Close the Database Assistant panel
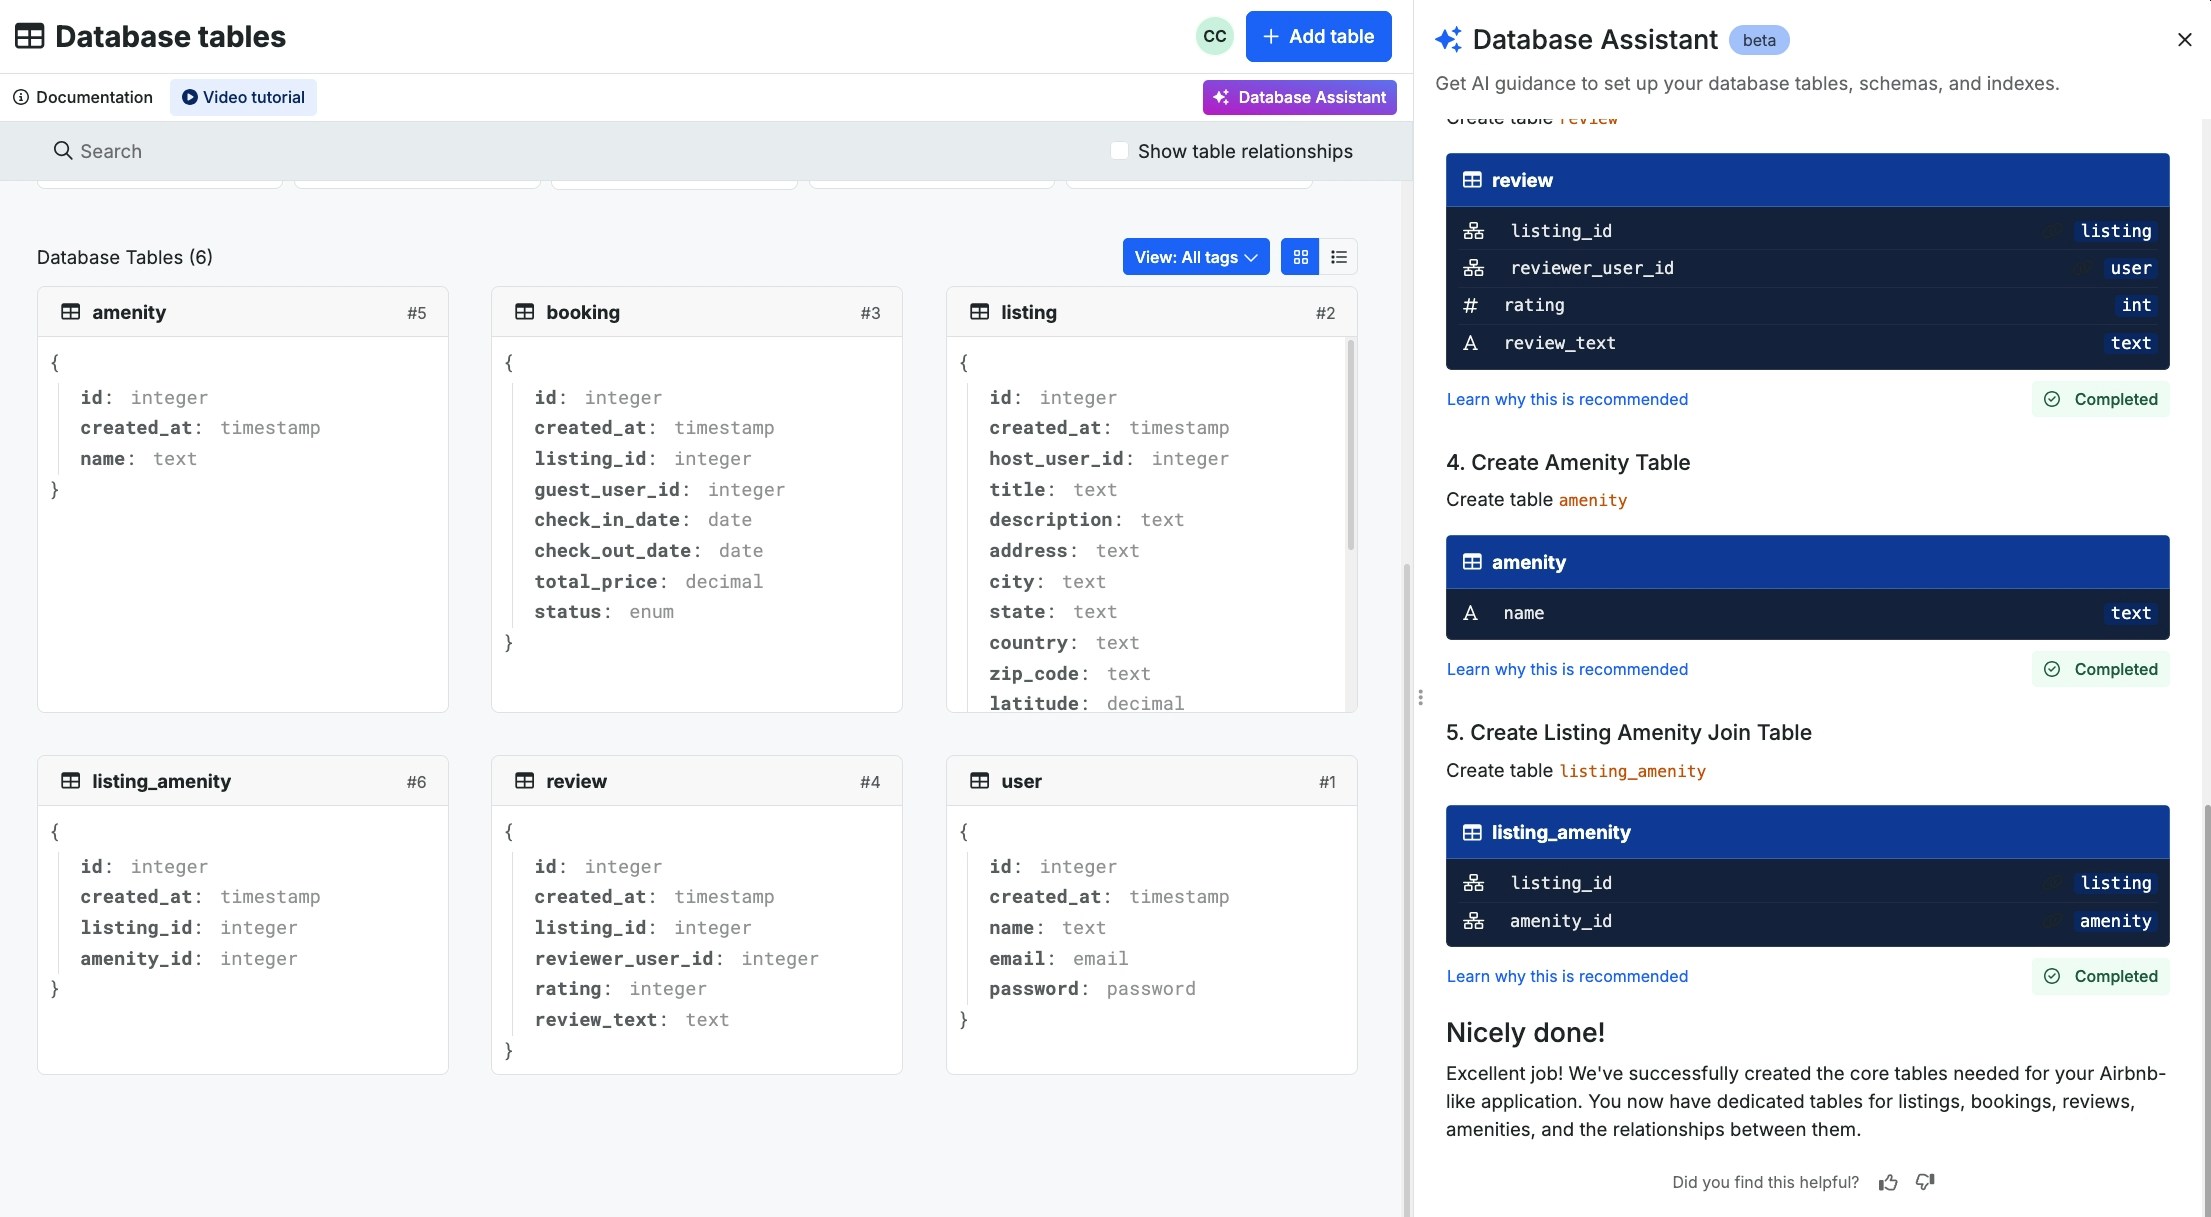The height and width of the screenshot is (1217, 2211). click(x=2184, y=40)
